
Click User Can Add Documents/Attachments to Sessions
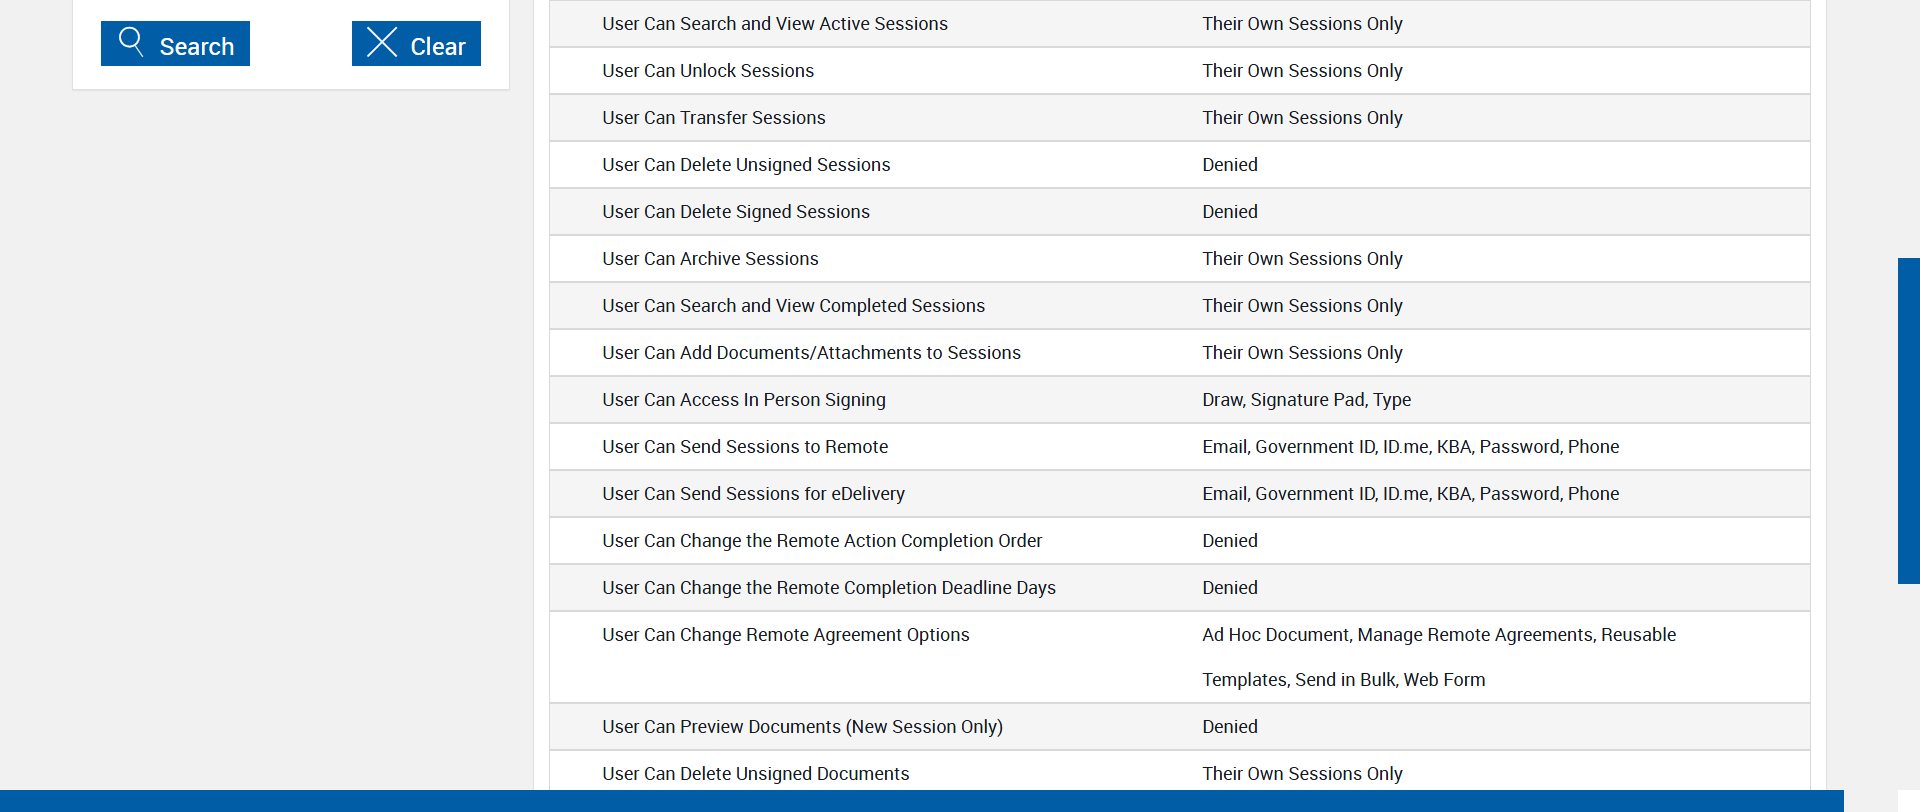coord(811,353)
